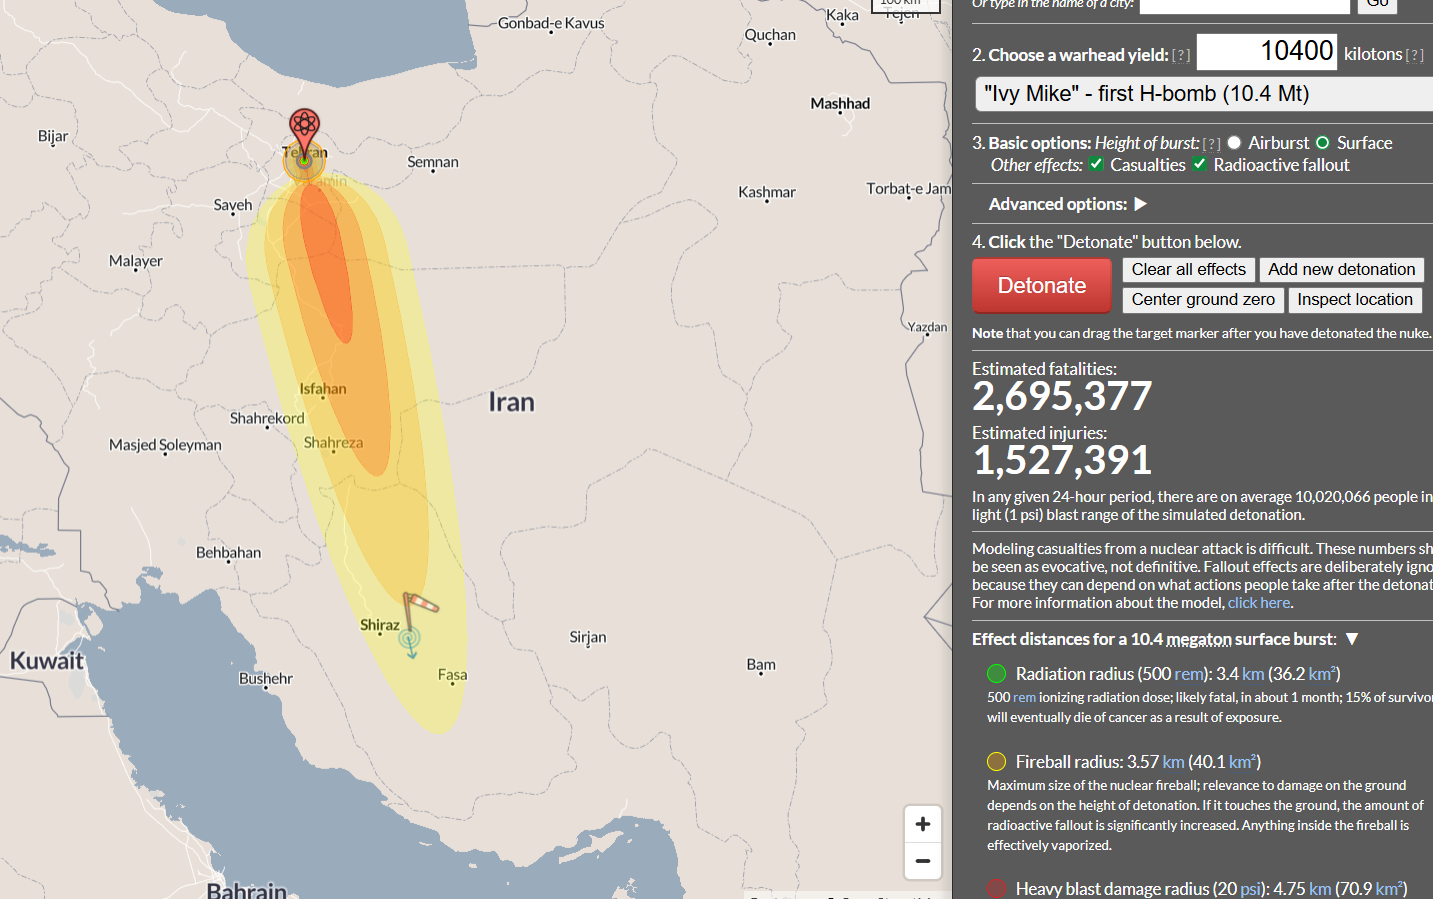Expand the Advanced options triangle
Image resolution: width=1433 pixels, height=899 pixels.
pyautogui.click(x=1140, y=204)
